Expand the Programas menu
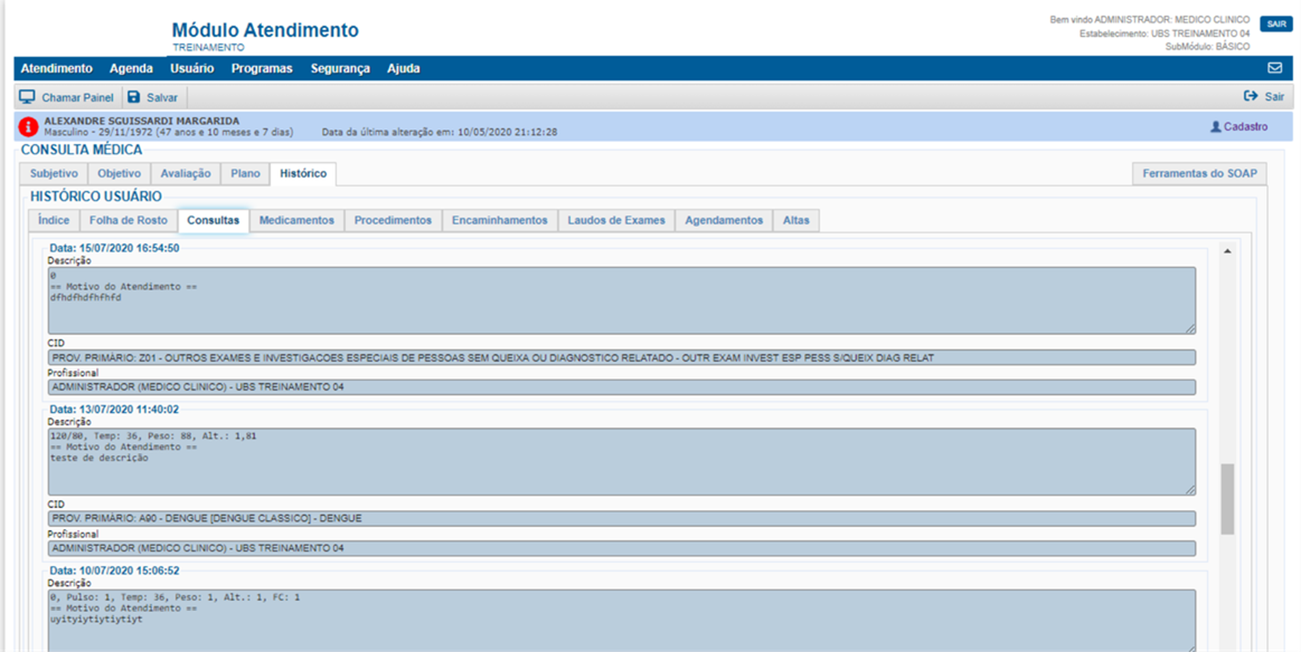This screenshot has height=652, width=1301. point(261,69)
